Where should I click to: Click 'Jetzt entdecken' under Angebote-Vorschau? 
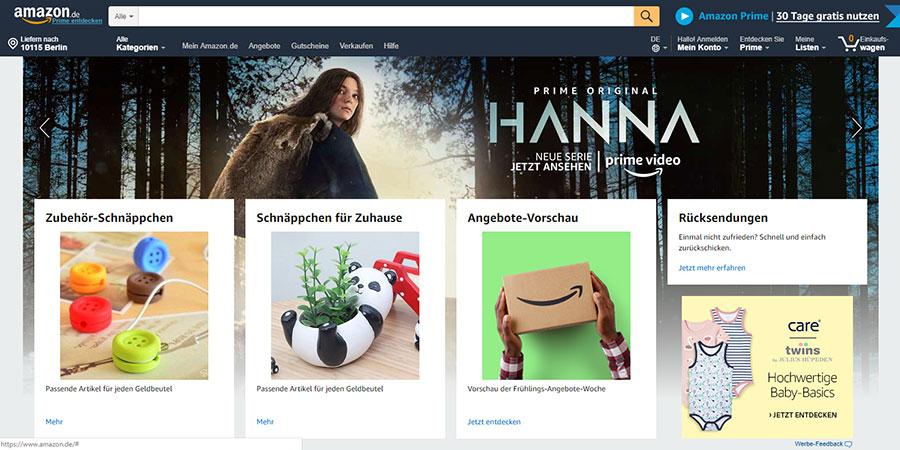coord(494,422)
